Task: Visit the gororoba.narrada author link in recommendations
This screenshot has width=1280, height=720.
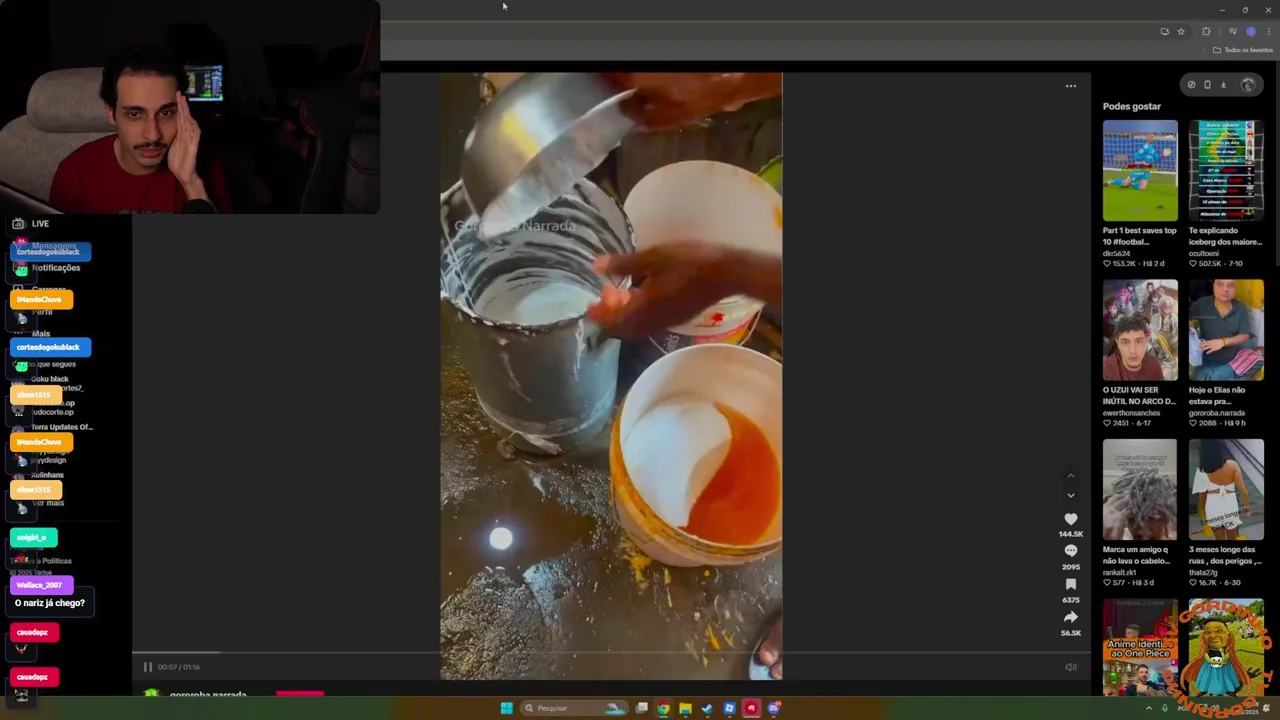Action: click(1216, 412)
